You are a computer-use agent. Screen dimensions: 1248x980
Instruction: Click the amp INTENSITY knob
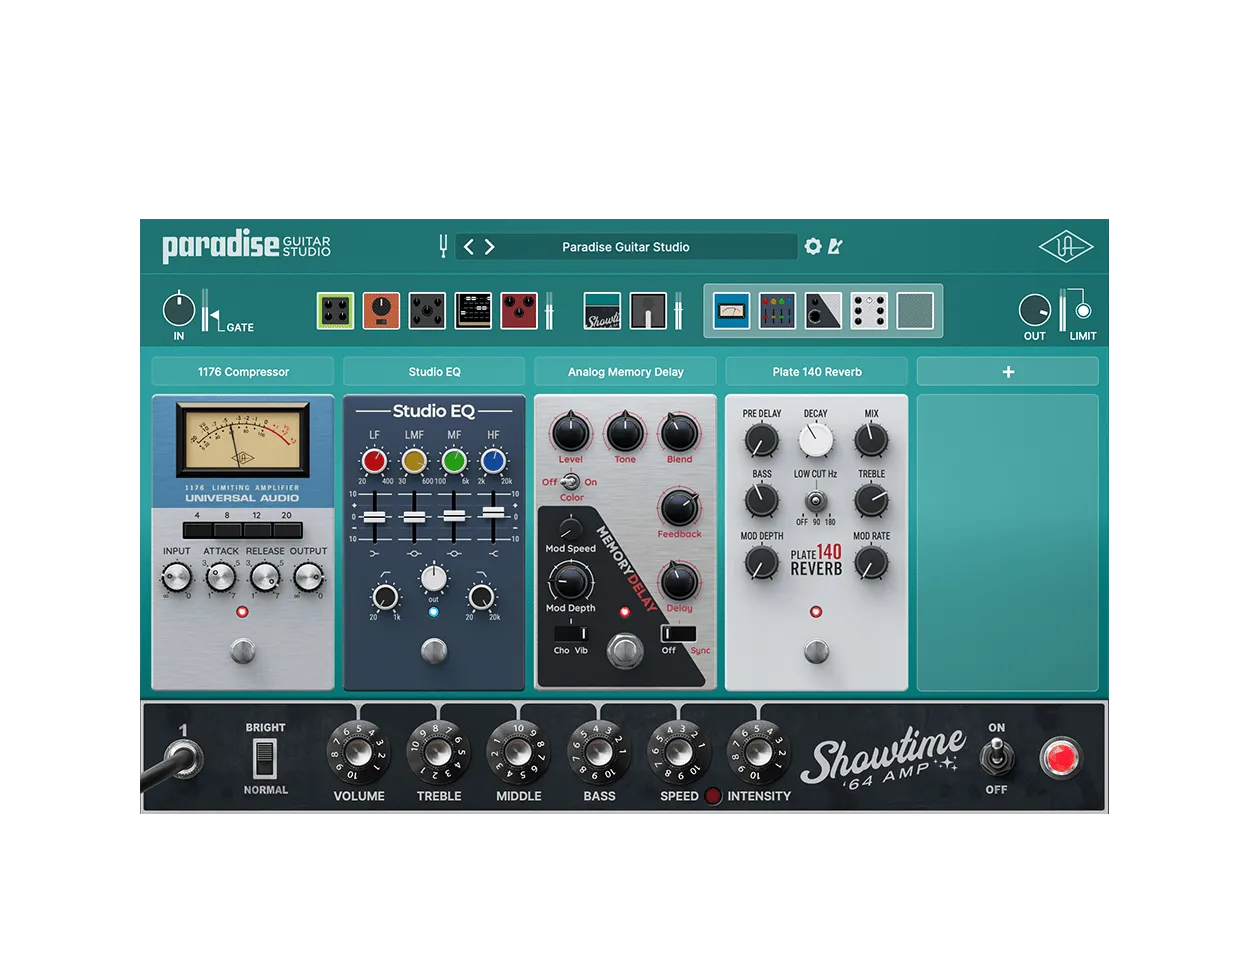[759, 753]
